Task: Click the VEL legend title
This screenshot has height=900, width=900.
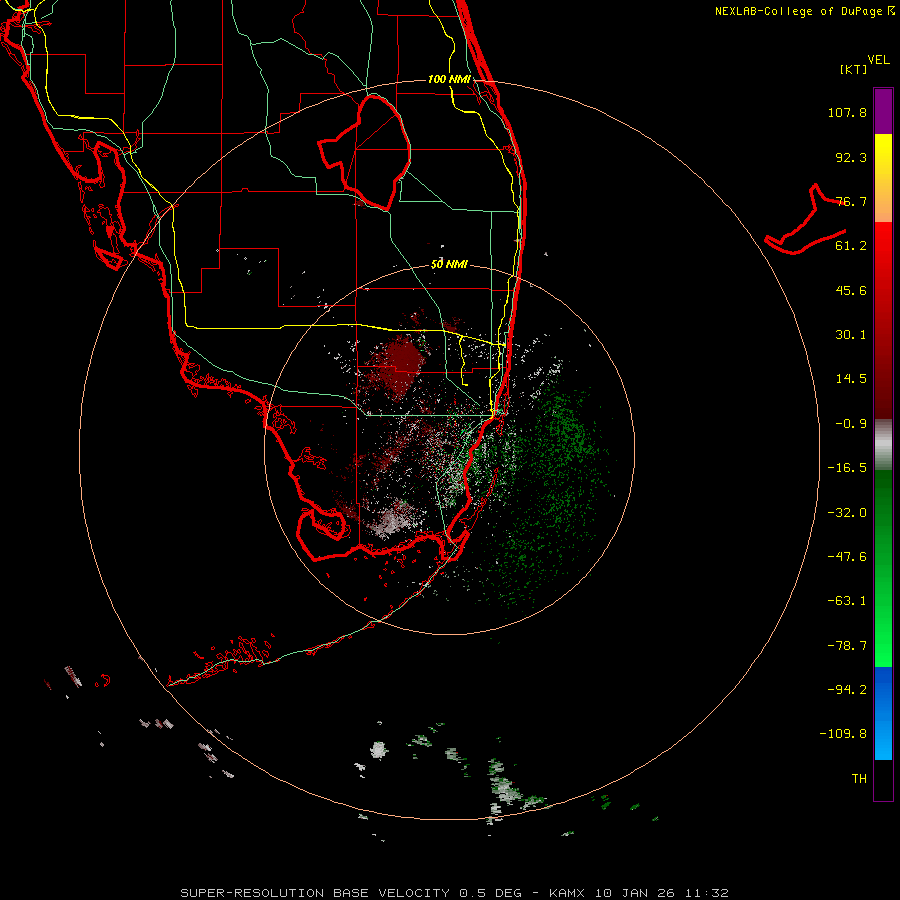Action: tap(878, 60)
